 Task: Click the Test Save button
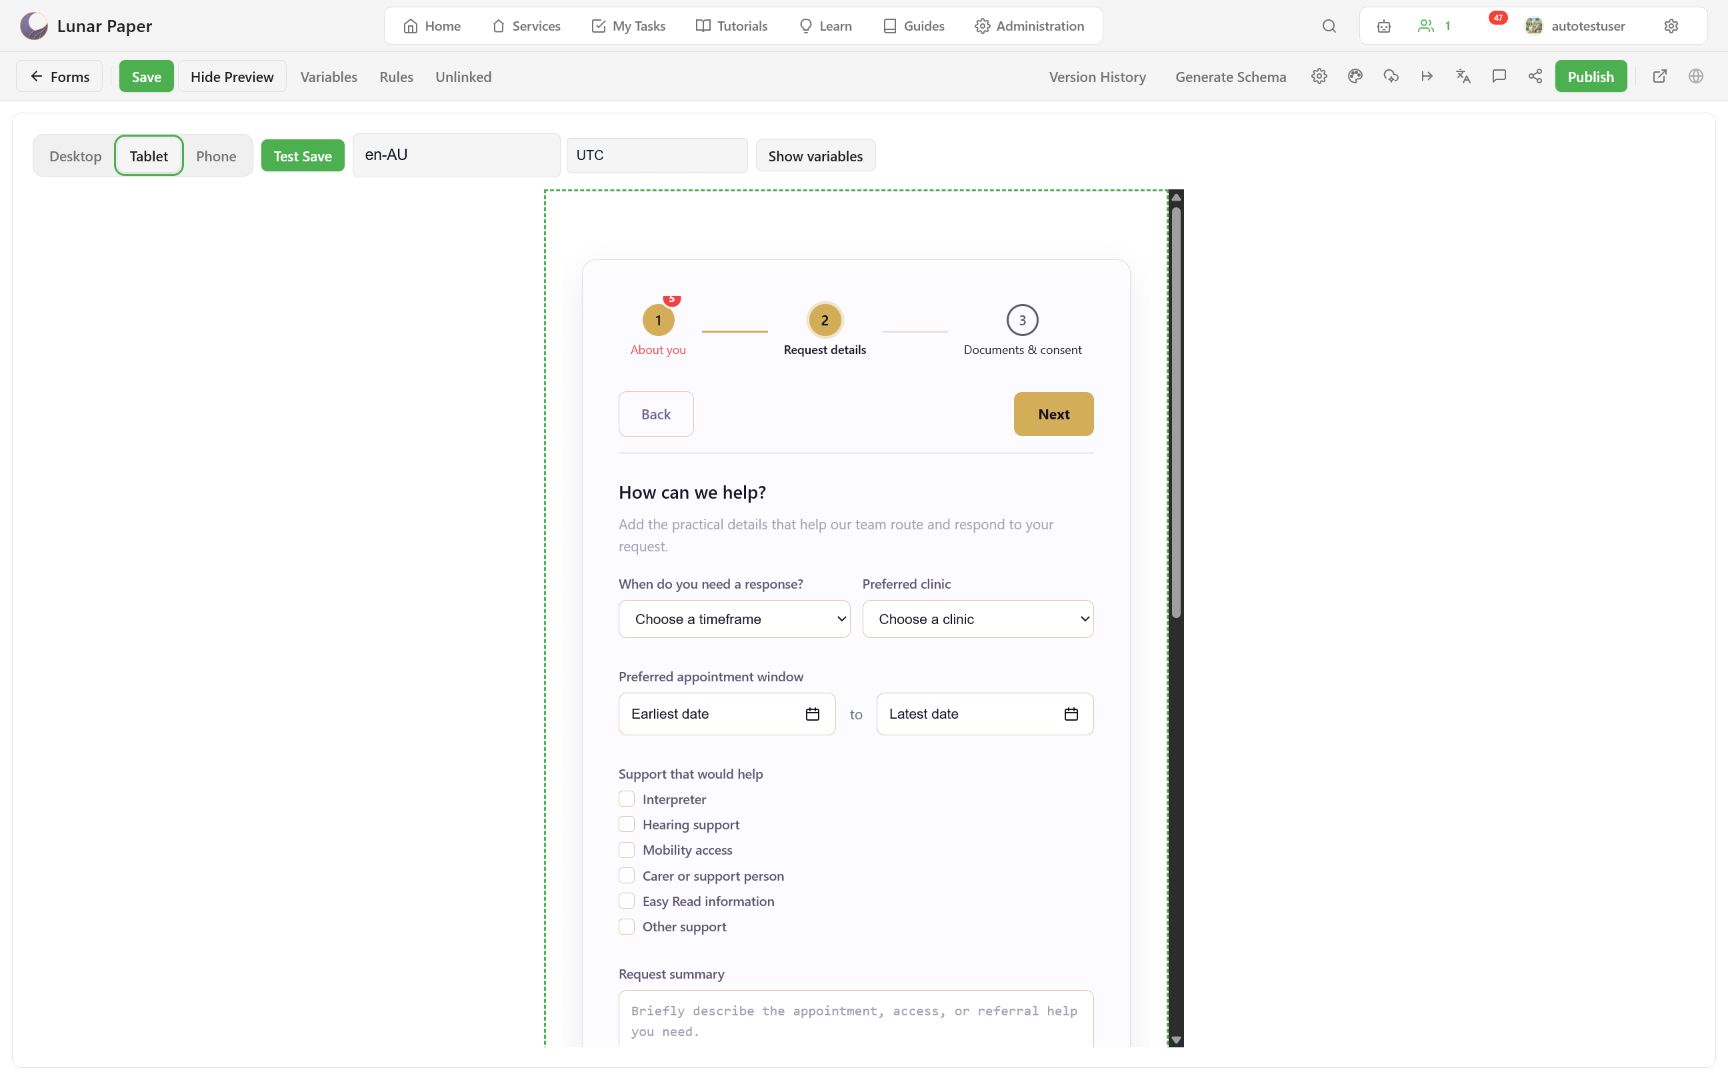(303, 156)
